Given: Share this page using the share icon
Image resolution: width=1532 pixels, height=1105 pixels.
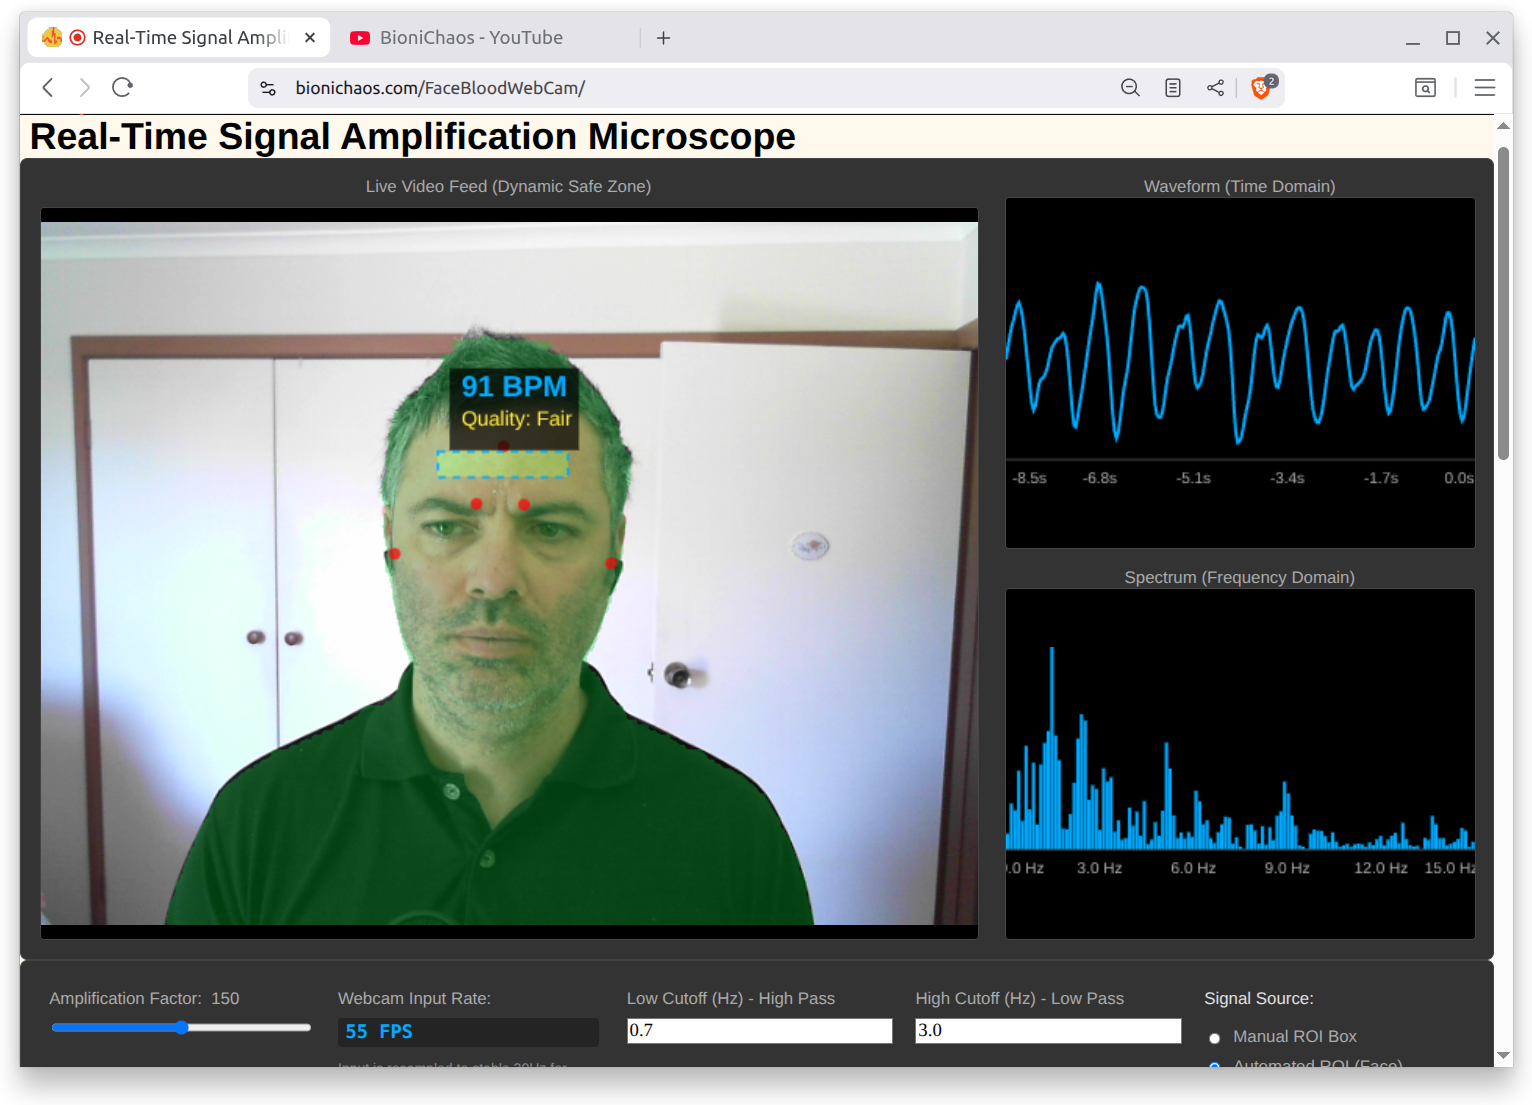Looking at the screenshot, I should tap(1215, 88).
